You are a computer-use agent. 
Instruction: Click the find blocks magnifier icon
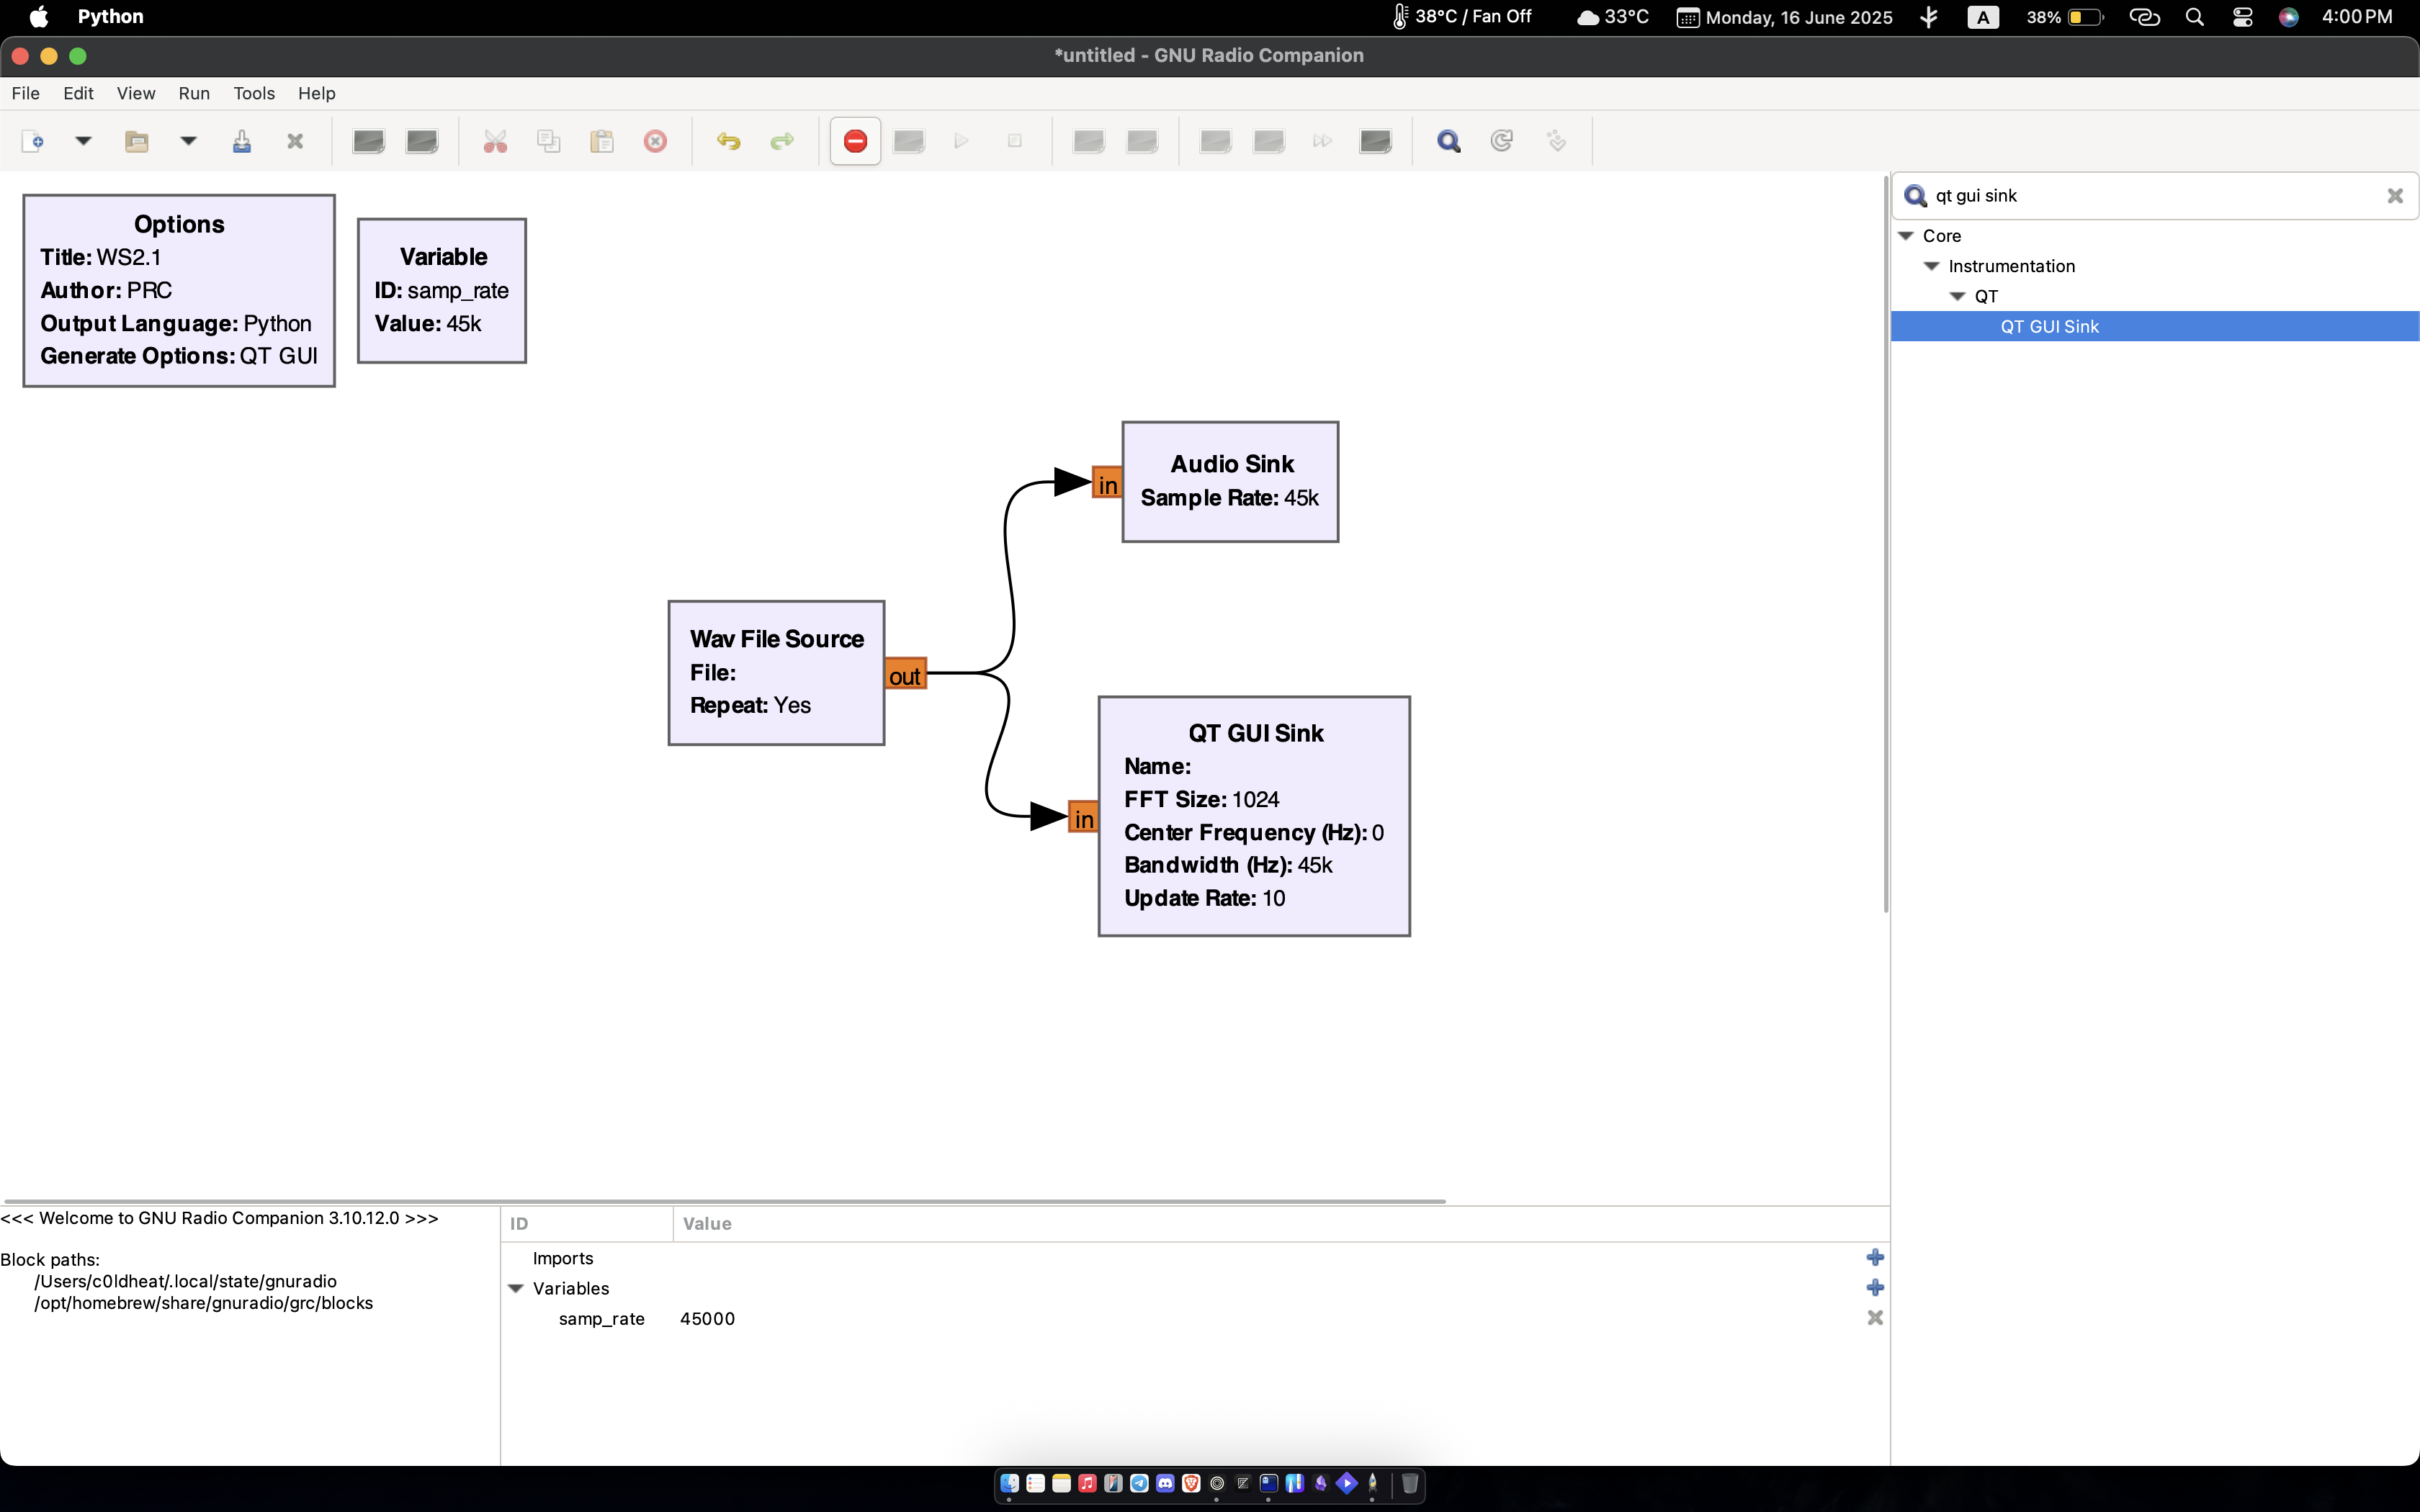pyautogui.click(x=1448, y=141)
